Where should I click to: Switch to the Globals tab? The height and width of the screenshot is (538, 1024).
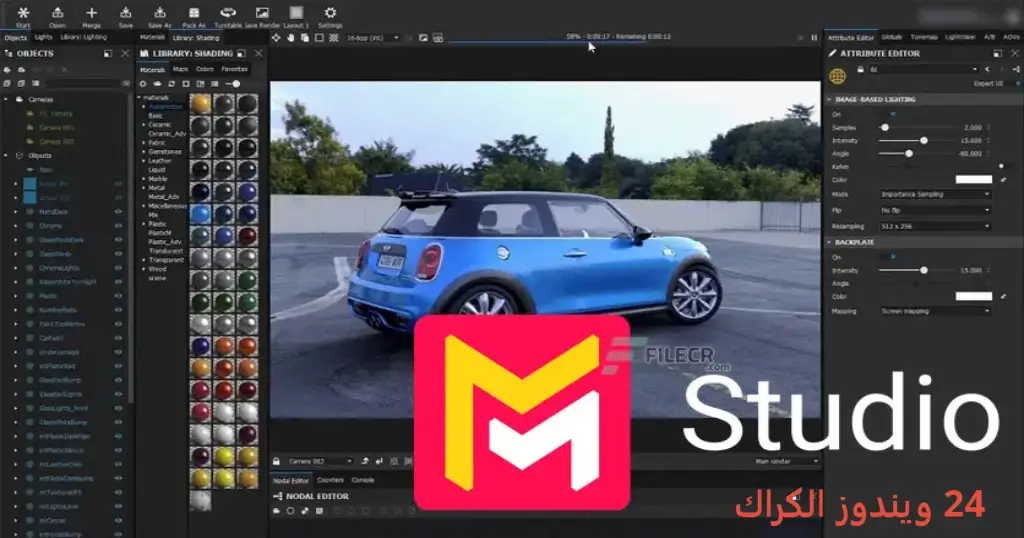pos(891,38)
